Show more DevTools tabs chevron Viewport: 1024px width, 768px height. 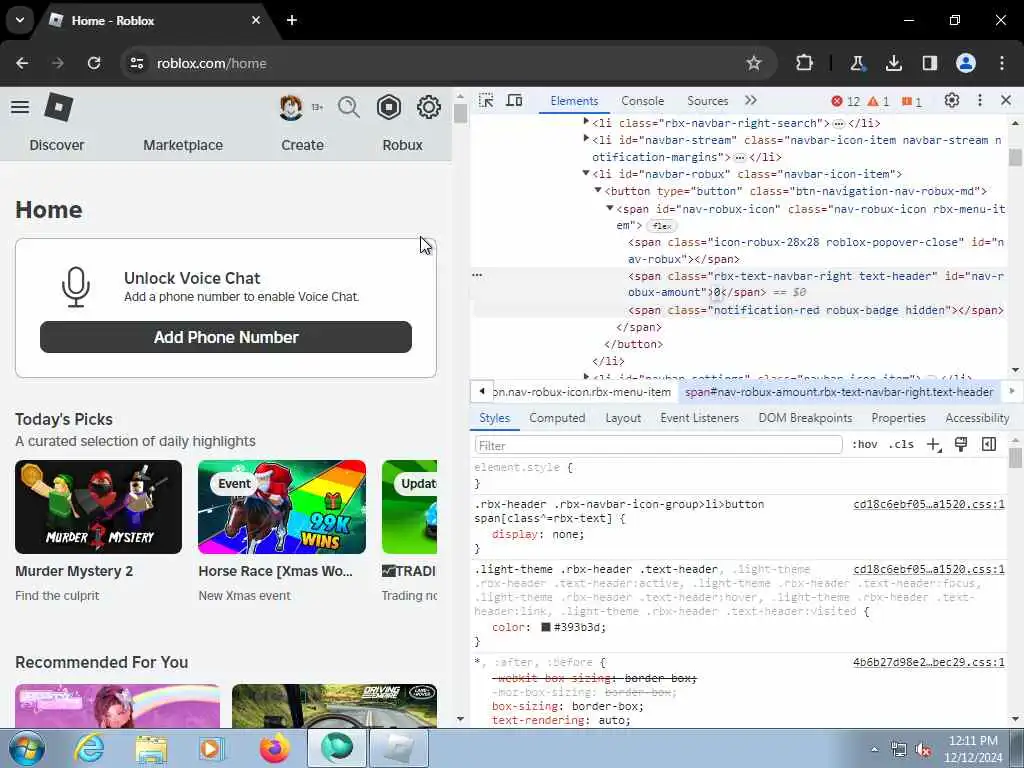[751, 101]
